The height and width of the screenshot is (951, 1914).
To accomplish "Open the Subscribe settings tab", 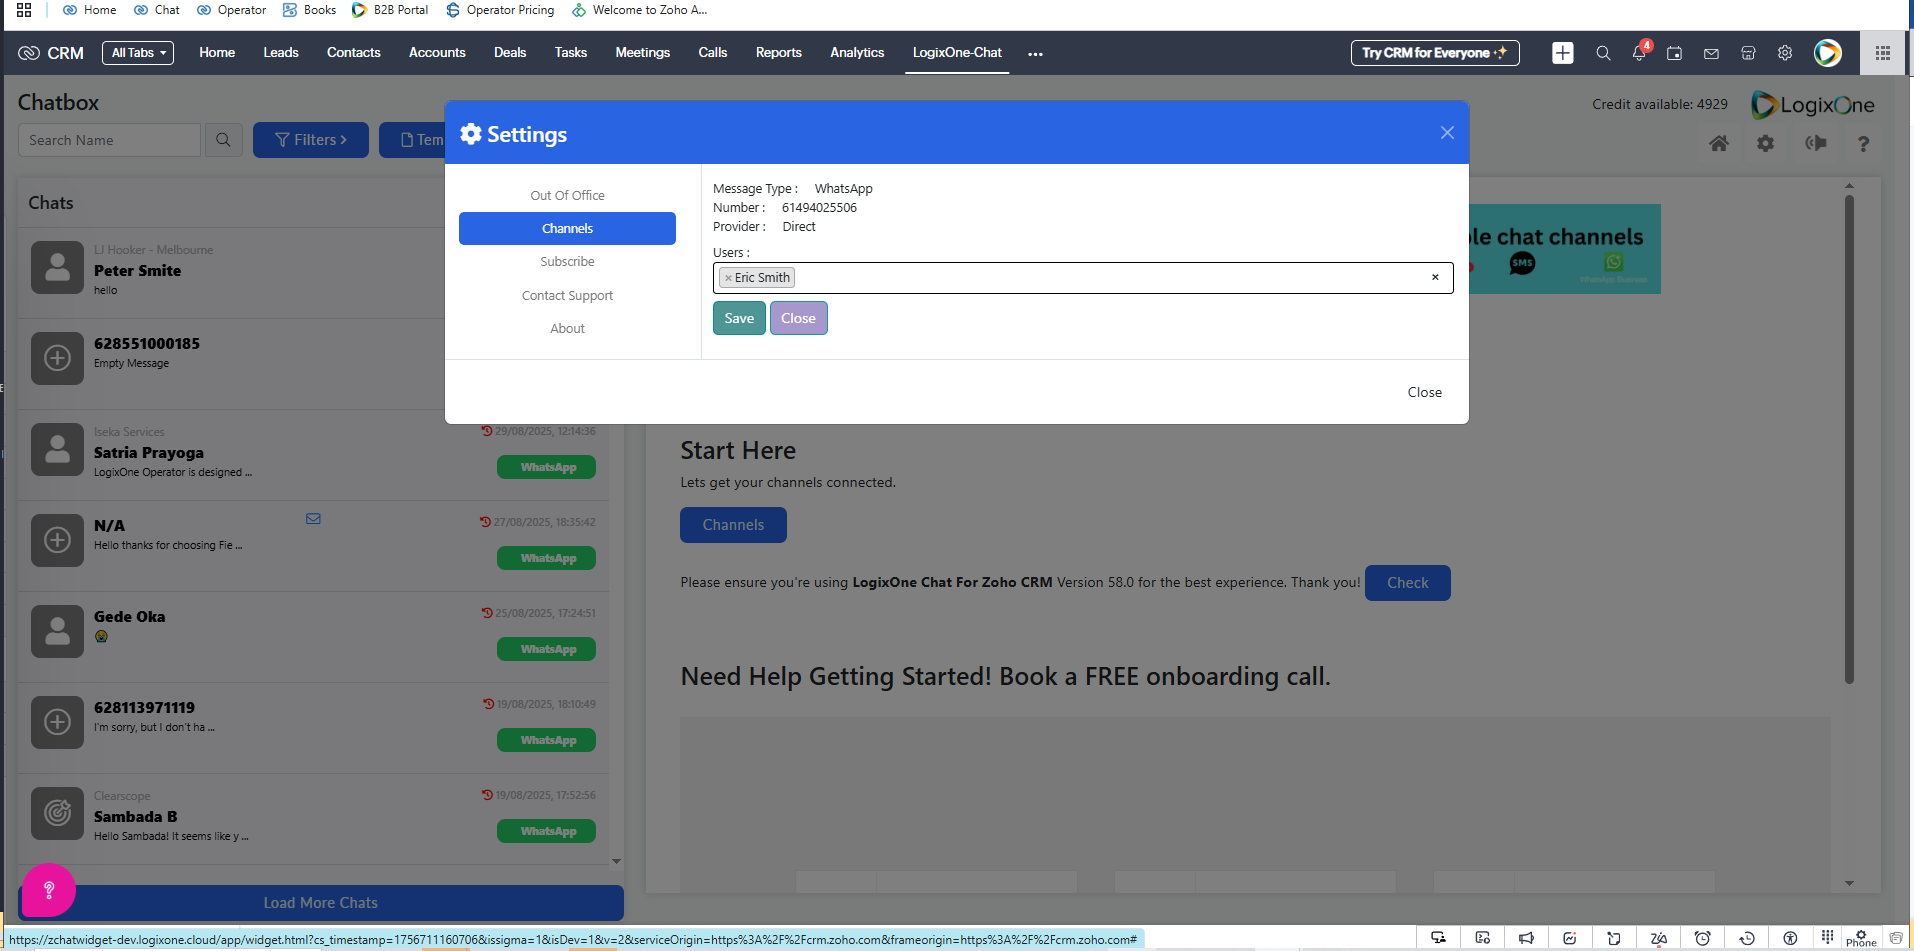I will (567, 261).
